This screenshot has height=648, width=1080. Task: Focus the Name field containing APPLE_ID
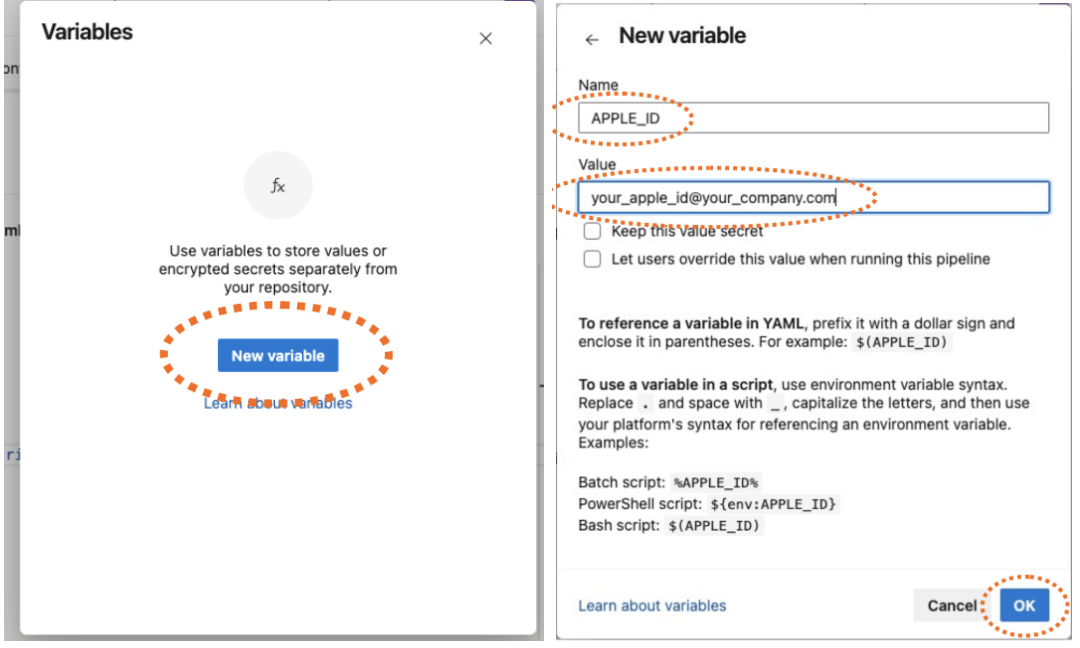point(813,118)
